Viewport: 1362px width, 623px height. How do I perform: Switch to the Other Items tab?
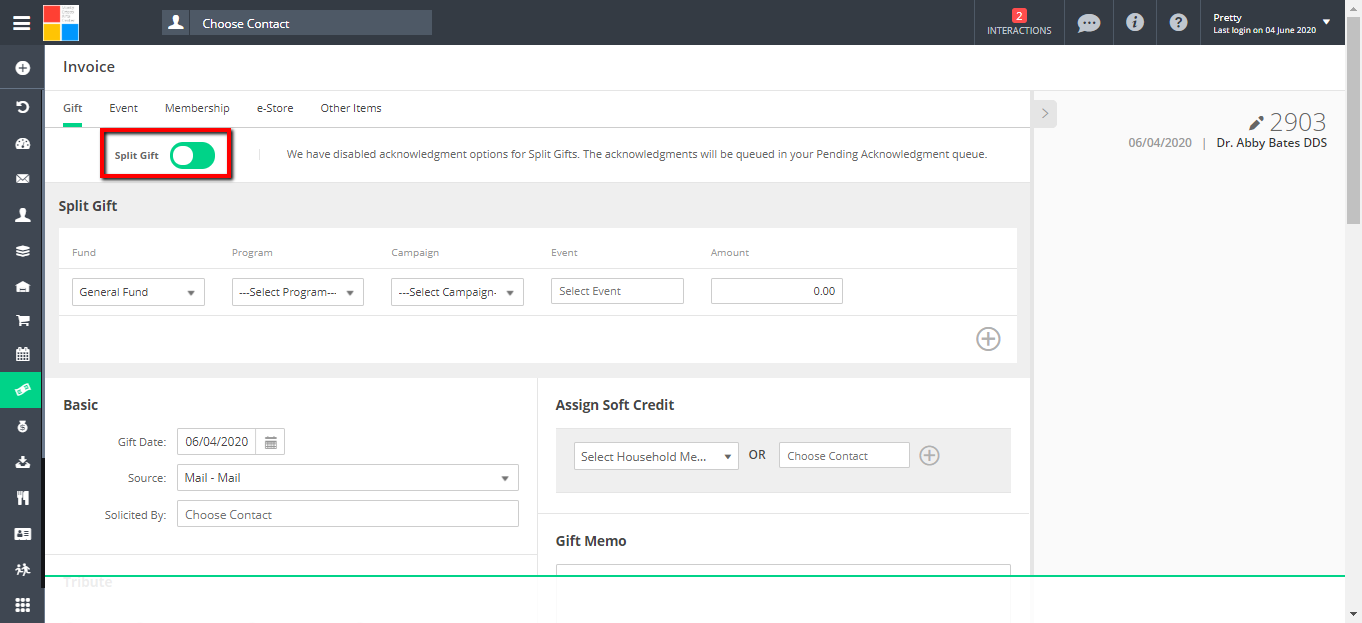tap(351, 108)
